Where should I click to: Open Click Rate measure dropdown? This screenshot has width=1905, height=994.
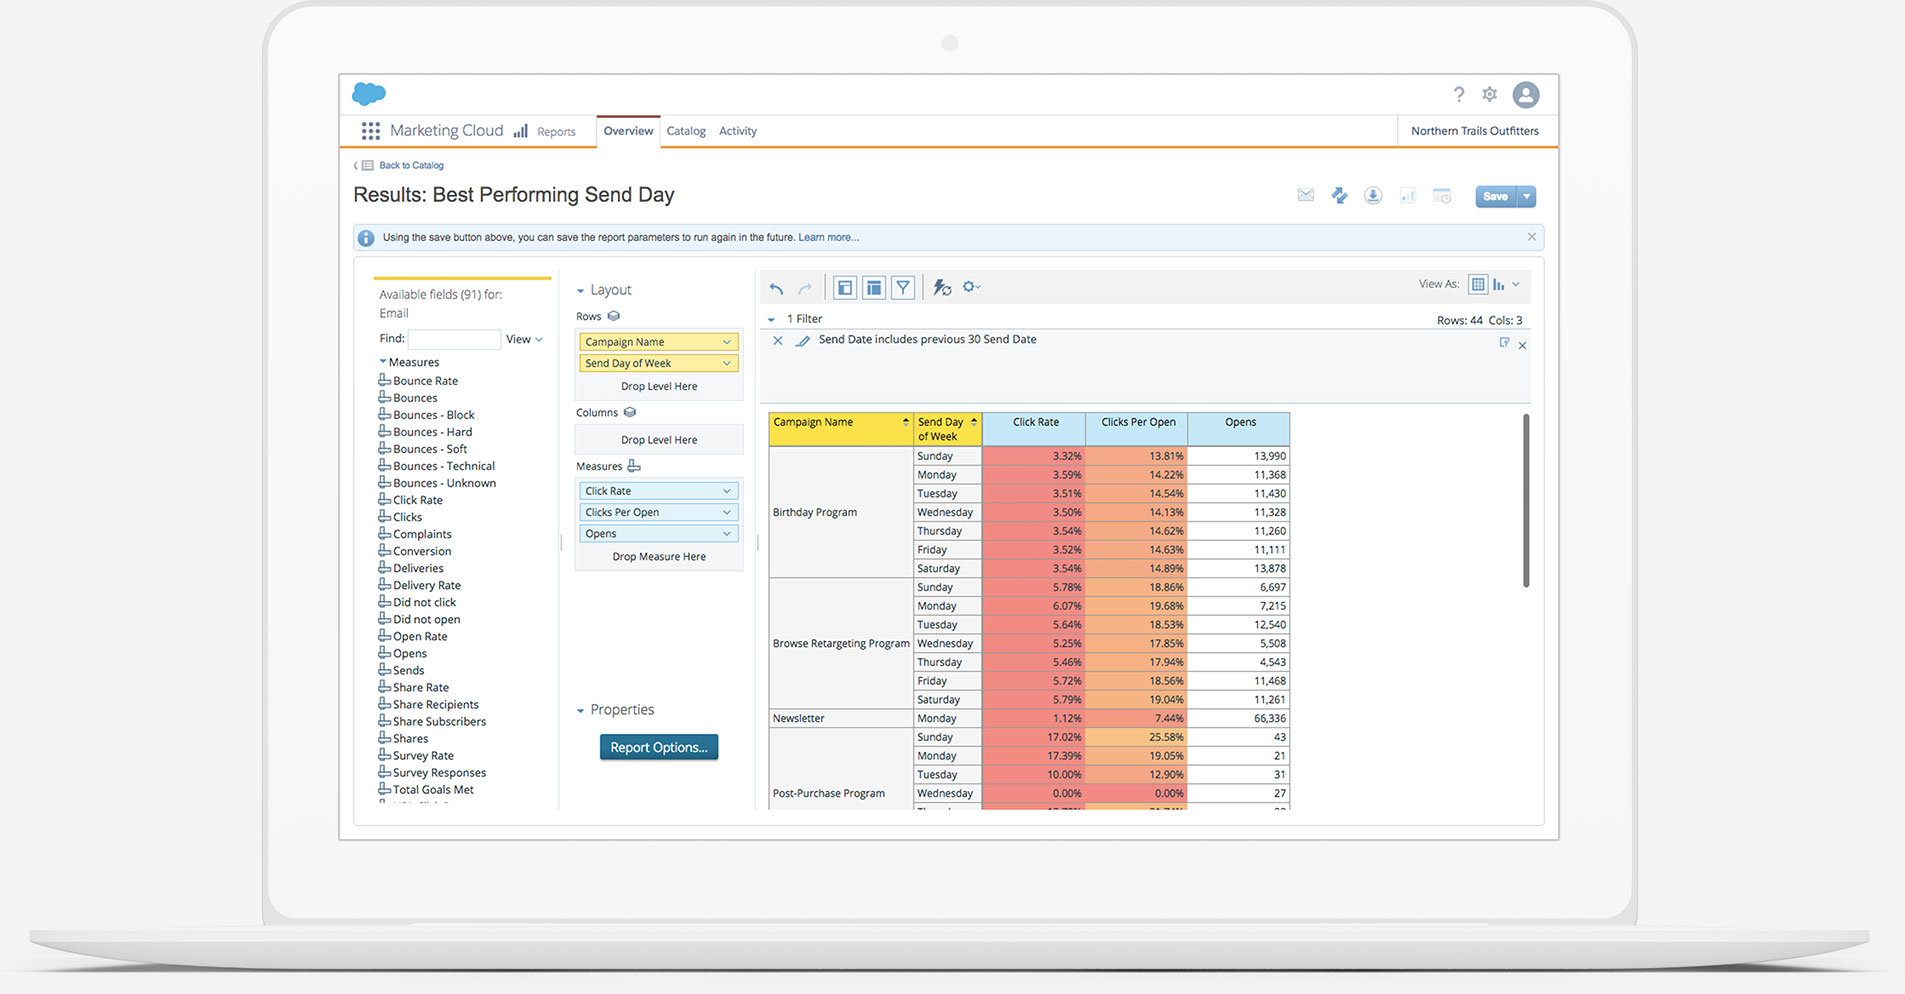727,491
